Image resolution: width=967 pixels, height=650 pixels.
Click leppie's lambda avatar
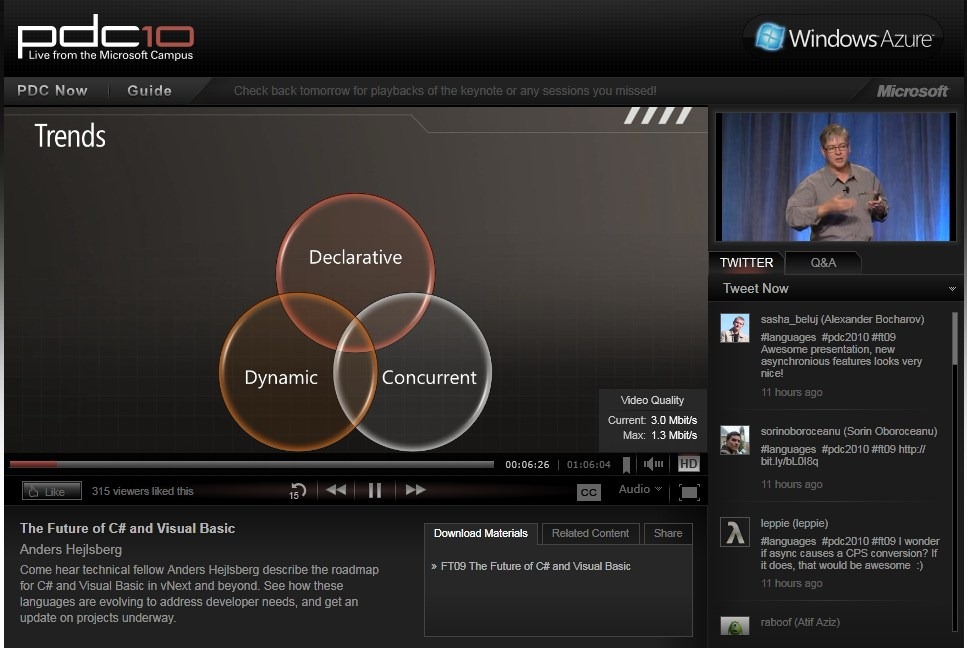(x=735, y=532)
